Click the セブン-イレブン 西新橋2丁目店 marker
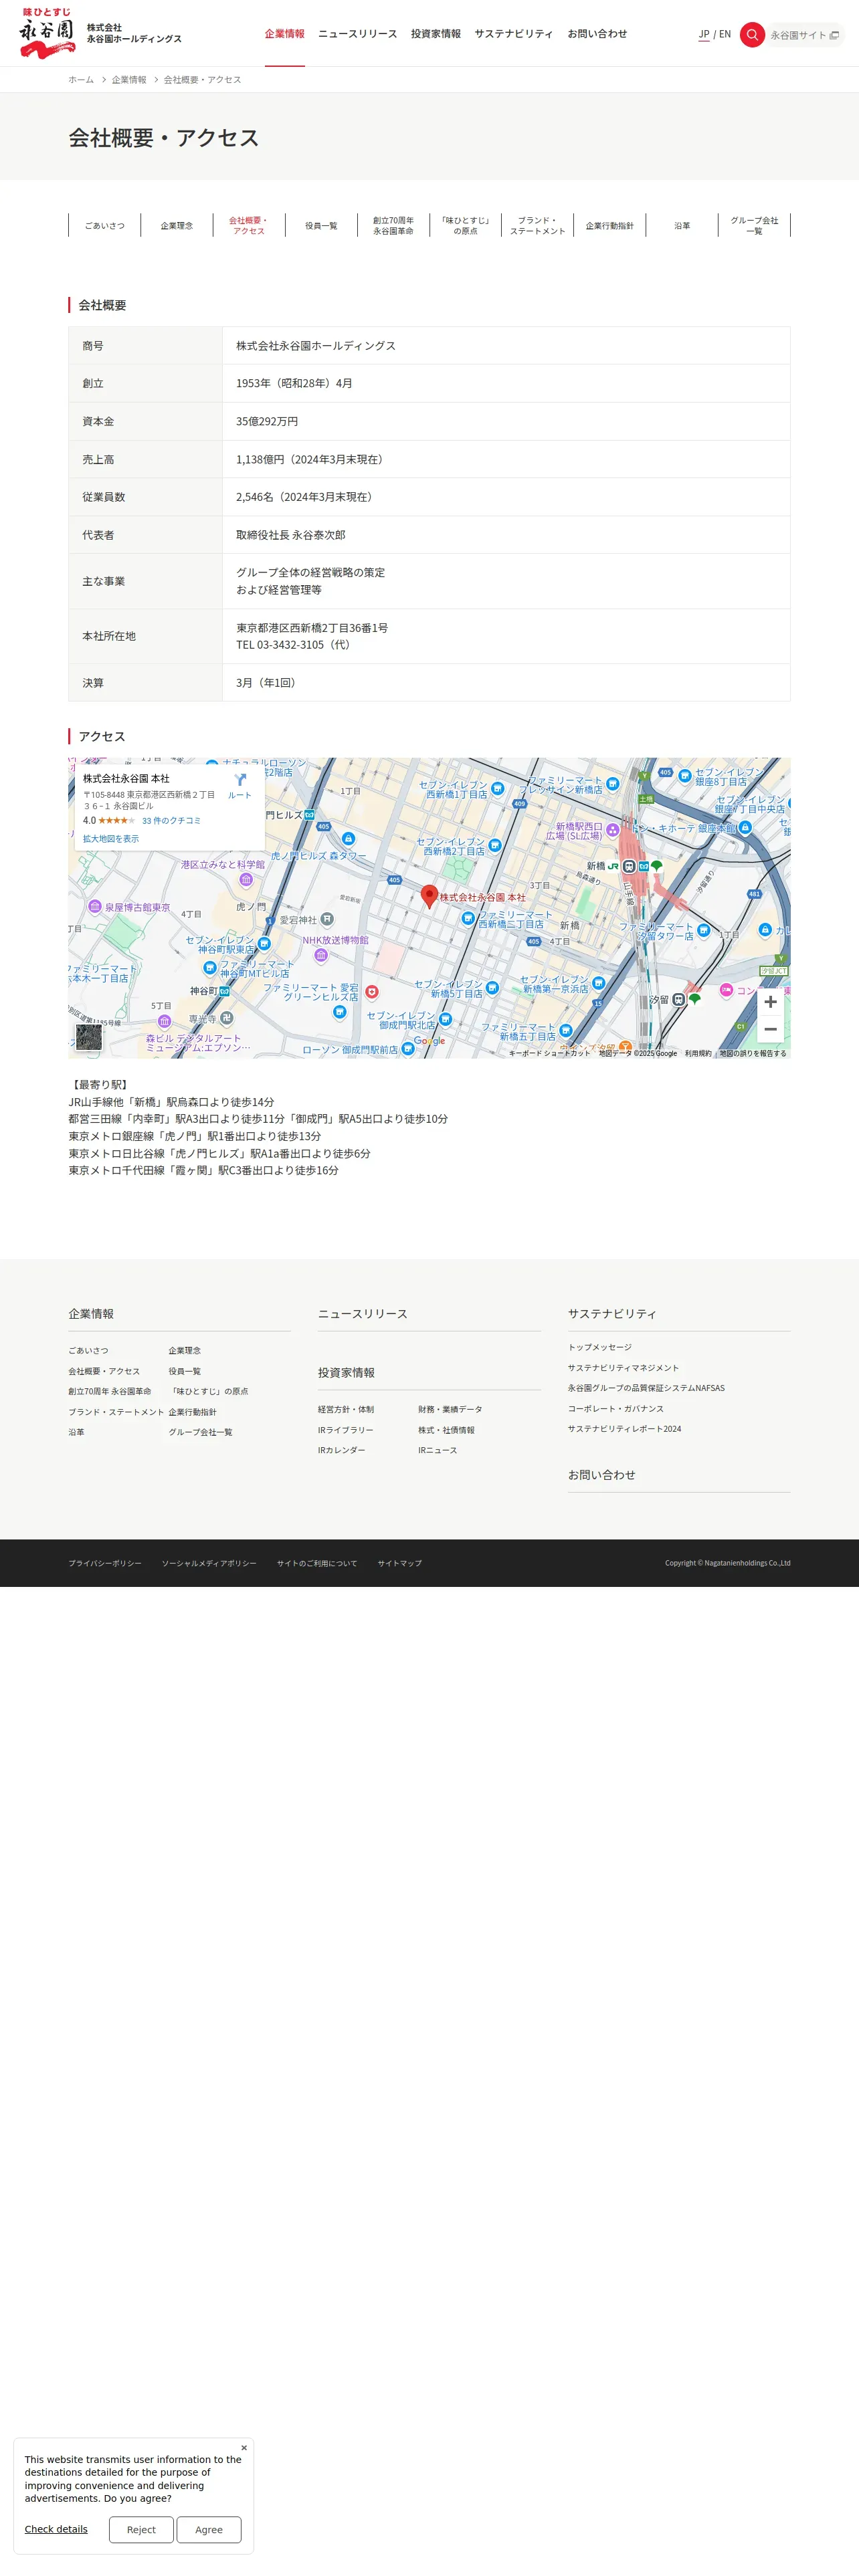This screenshot has height=2576, width=859. click(494, 846)
